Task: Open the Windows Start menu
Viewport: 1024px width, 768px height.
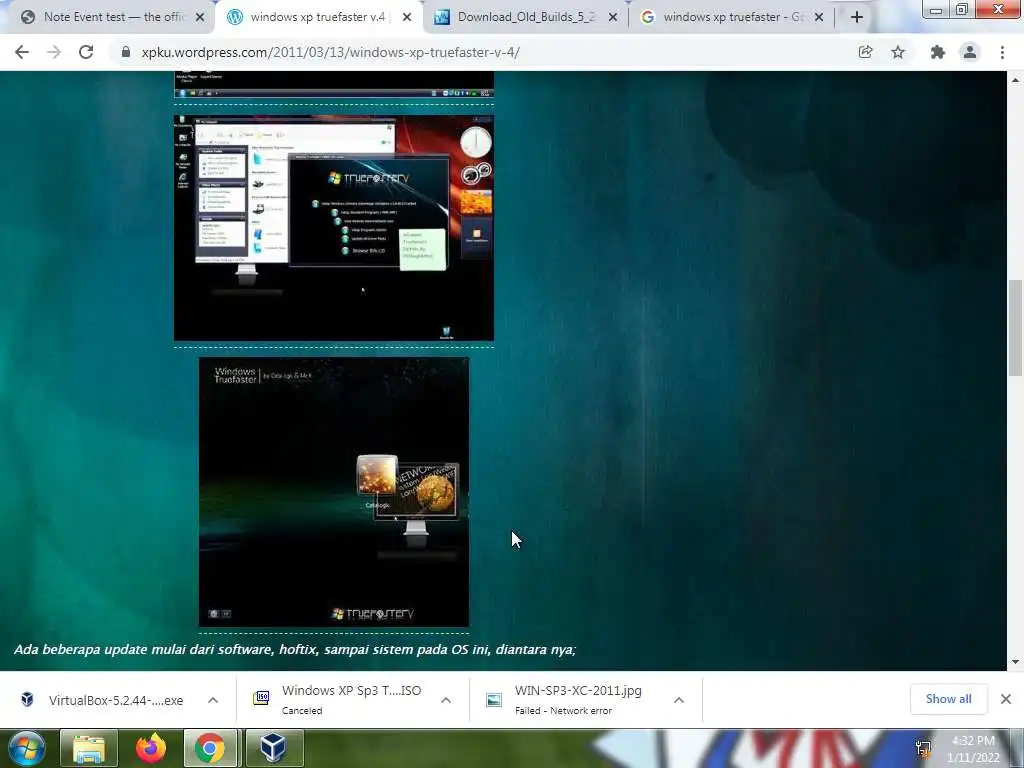Action: pyautogui.click(x=26, y=748)
